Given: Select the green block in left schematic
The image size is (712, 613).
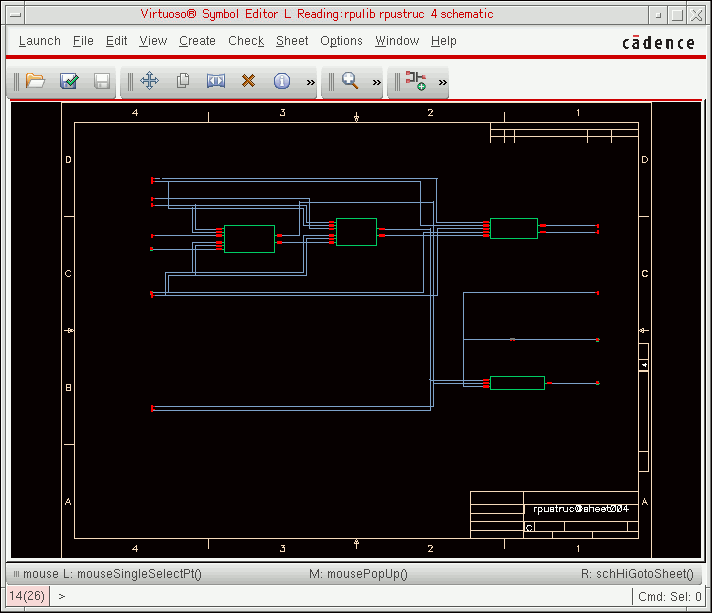Looking at the screenshot, I should (x=249, y=239).
